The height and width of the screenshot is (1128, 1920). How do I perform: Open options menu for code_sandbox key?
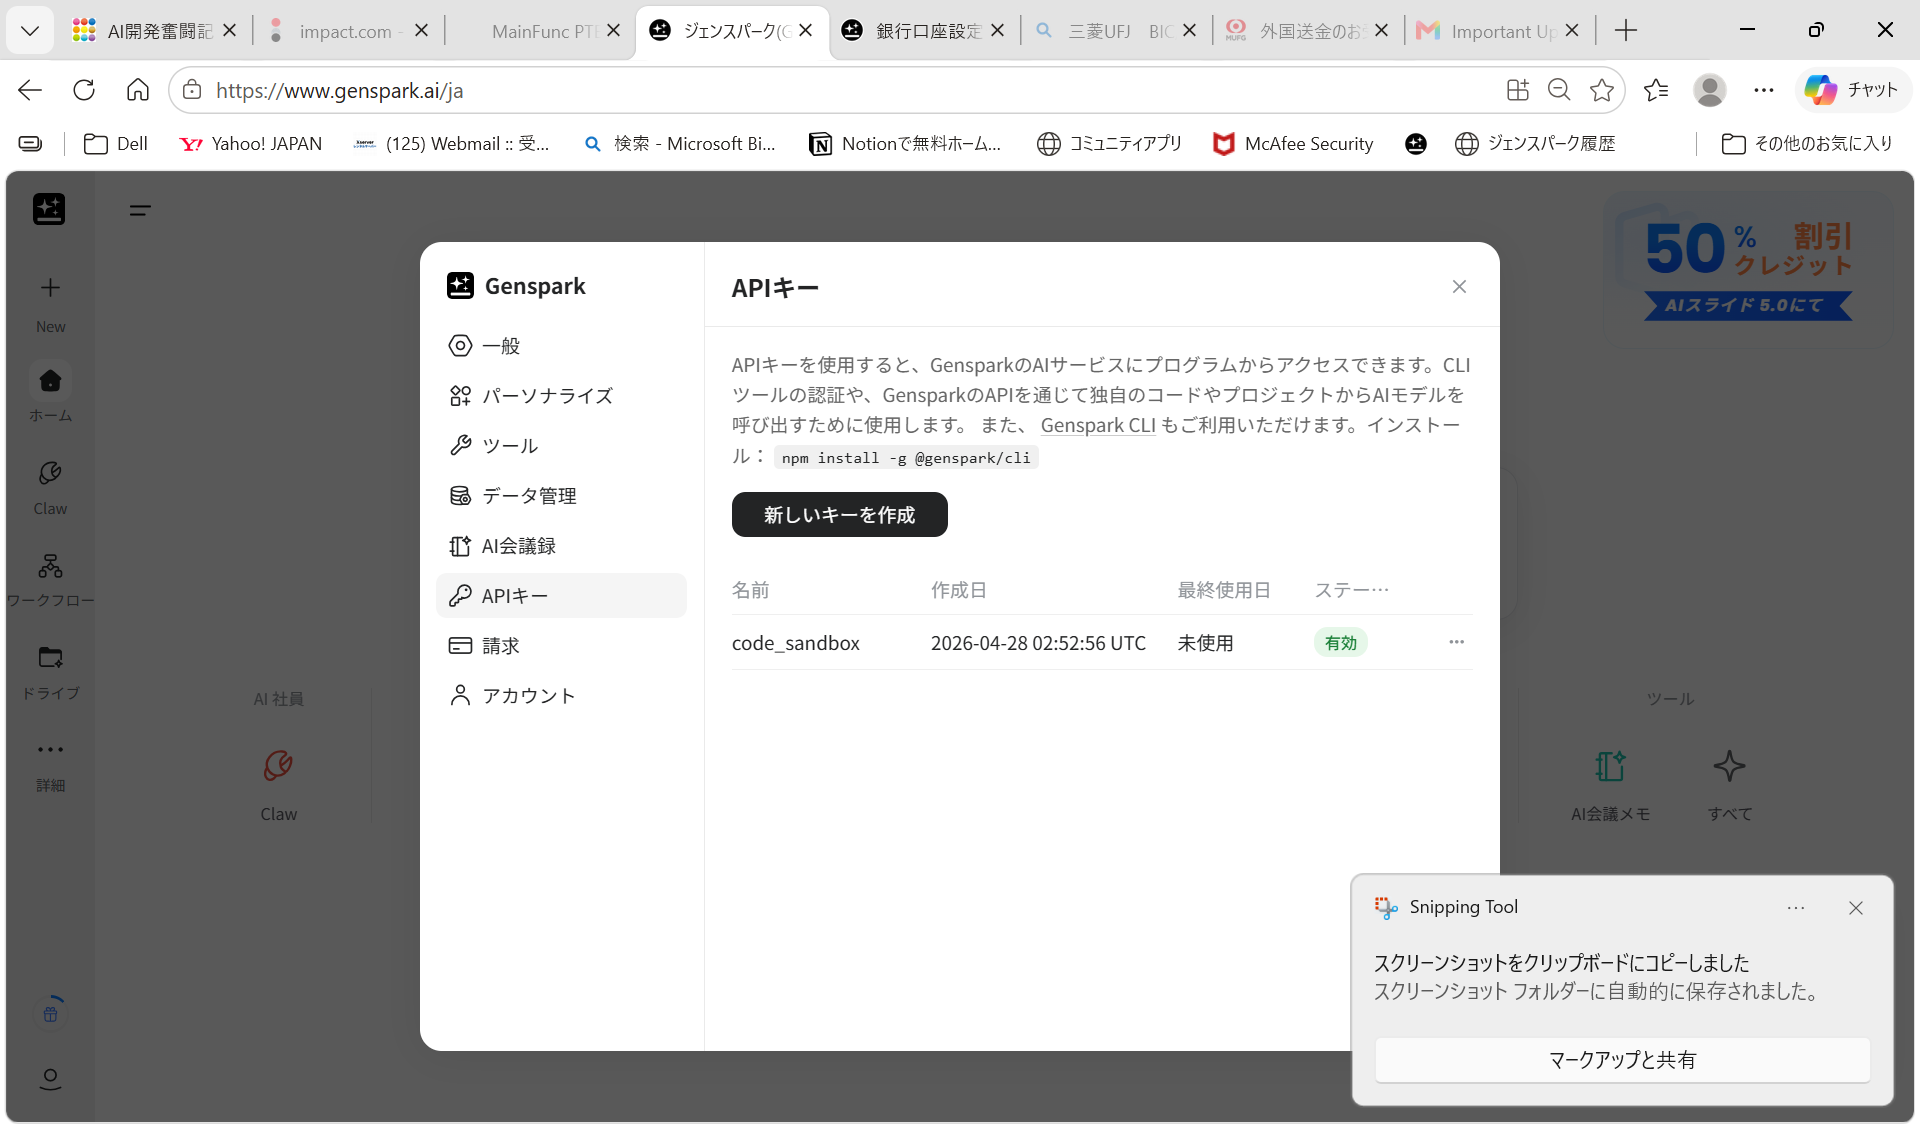click(1456, 642)
